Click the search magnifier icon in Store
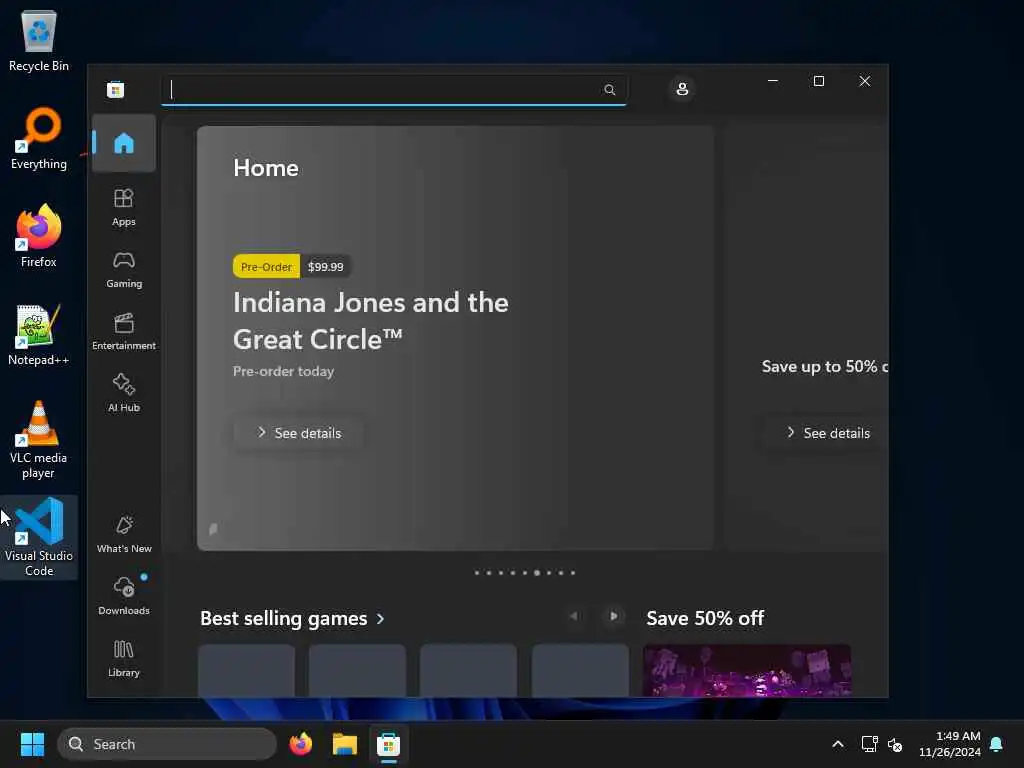Image resolution: width=1024 pixels, height=768 pixels. (609, 89)
